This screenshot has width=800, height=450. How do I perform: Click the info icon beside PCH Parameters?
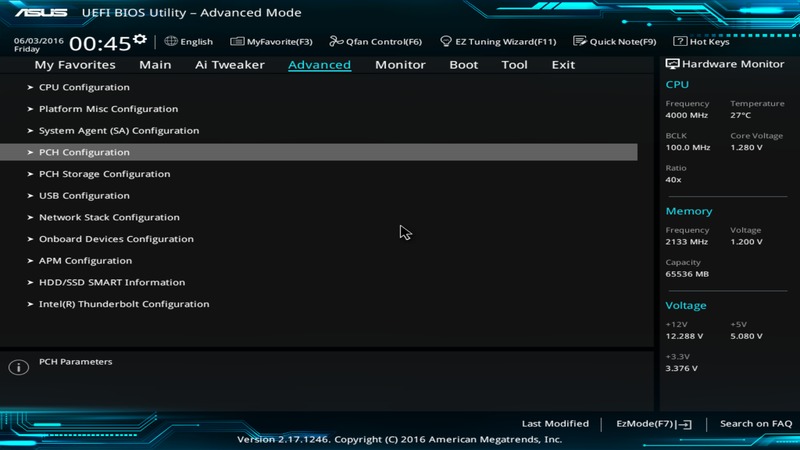coord(18,367)
